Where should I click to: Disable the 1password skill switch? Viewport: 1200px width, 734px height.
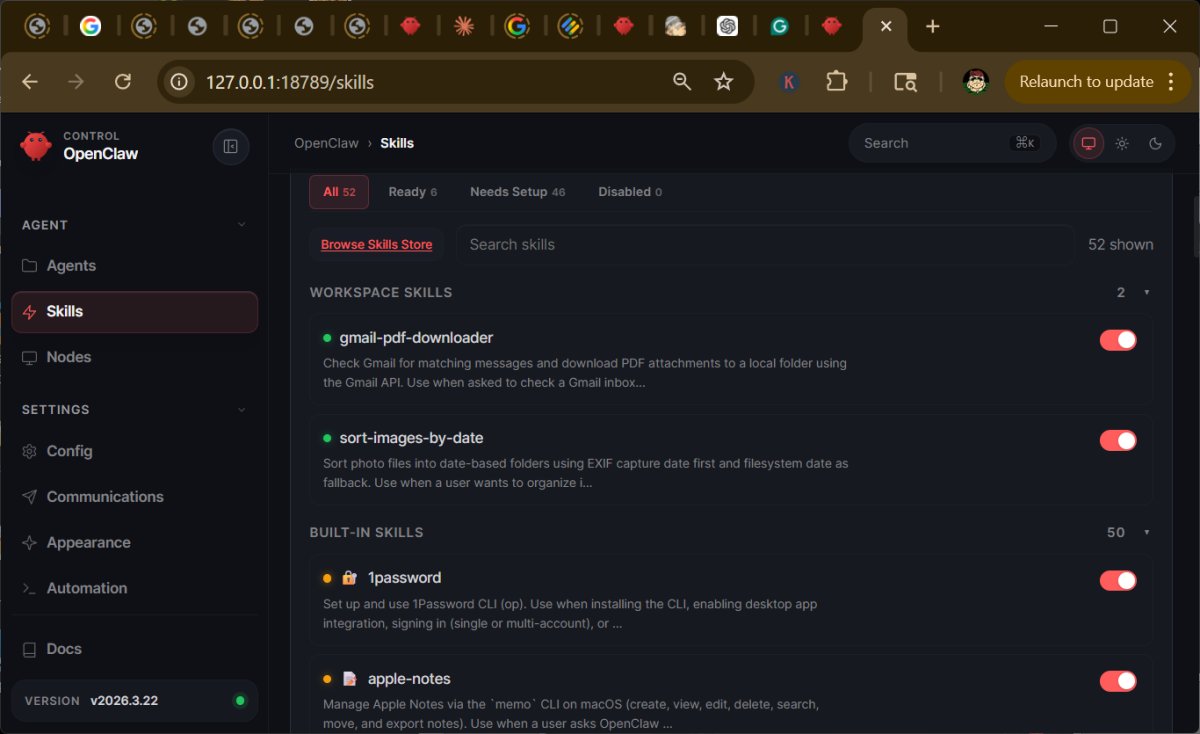tap(1118, 580)
